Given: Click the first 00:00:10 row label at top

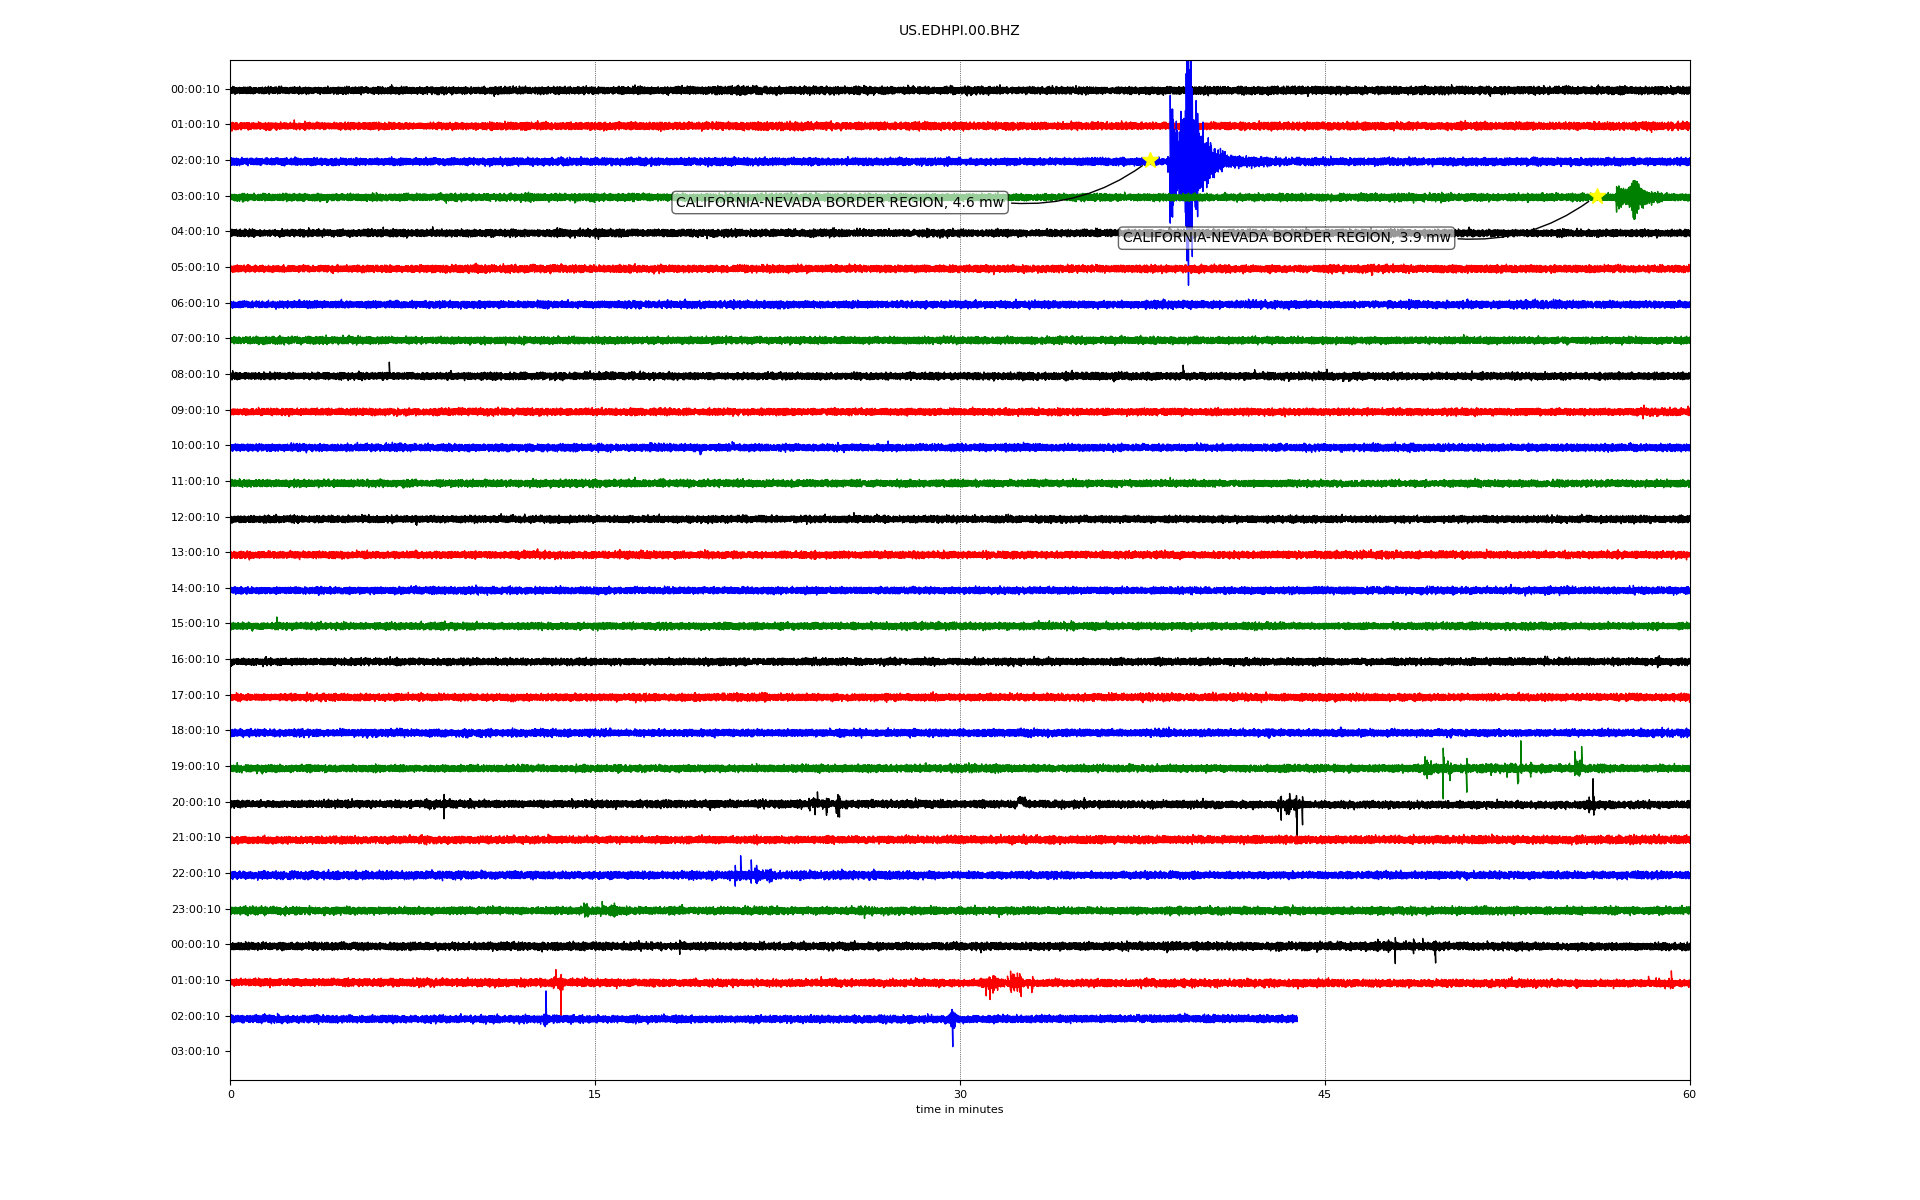Looking at the screenshot, I should (x=195, y=90).
